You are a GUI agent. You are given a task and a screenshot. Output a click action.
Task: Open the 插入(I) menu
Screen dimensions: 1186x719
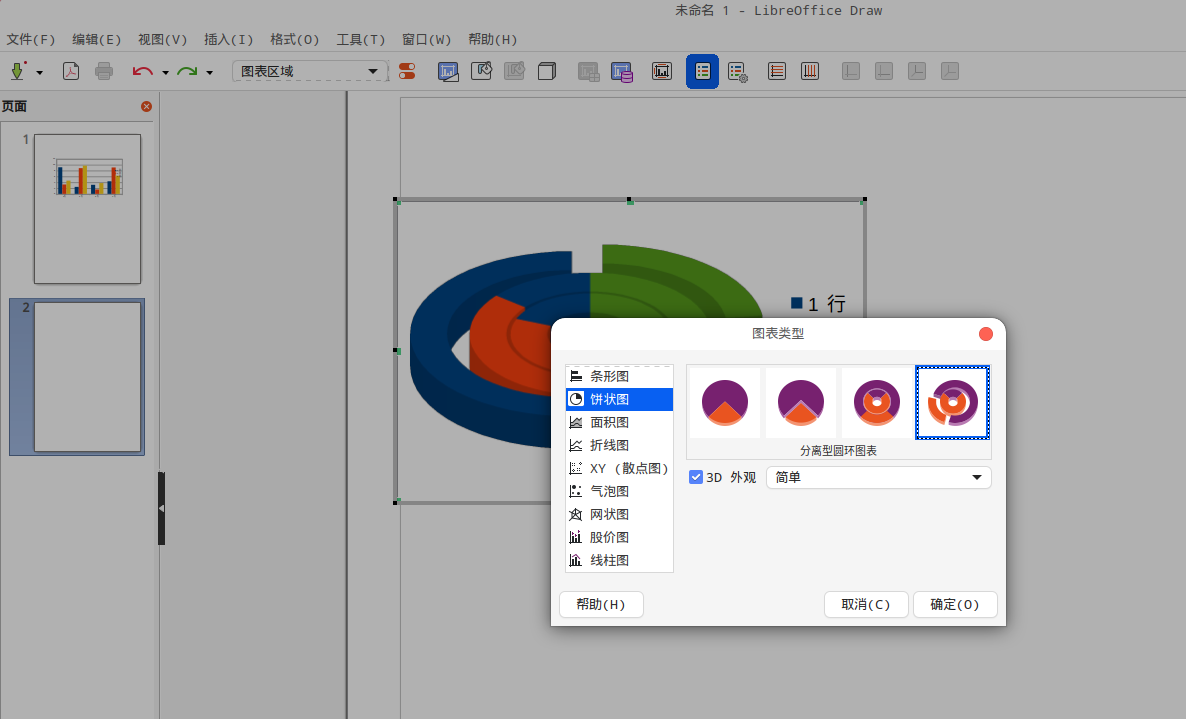(x=228, y=40)
